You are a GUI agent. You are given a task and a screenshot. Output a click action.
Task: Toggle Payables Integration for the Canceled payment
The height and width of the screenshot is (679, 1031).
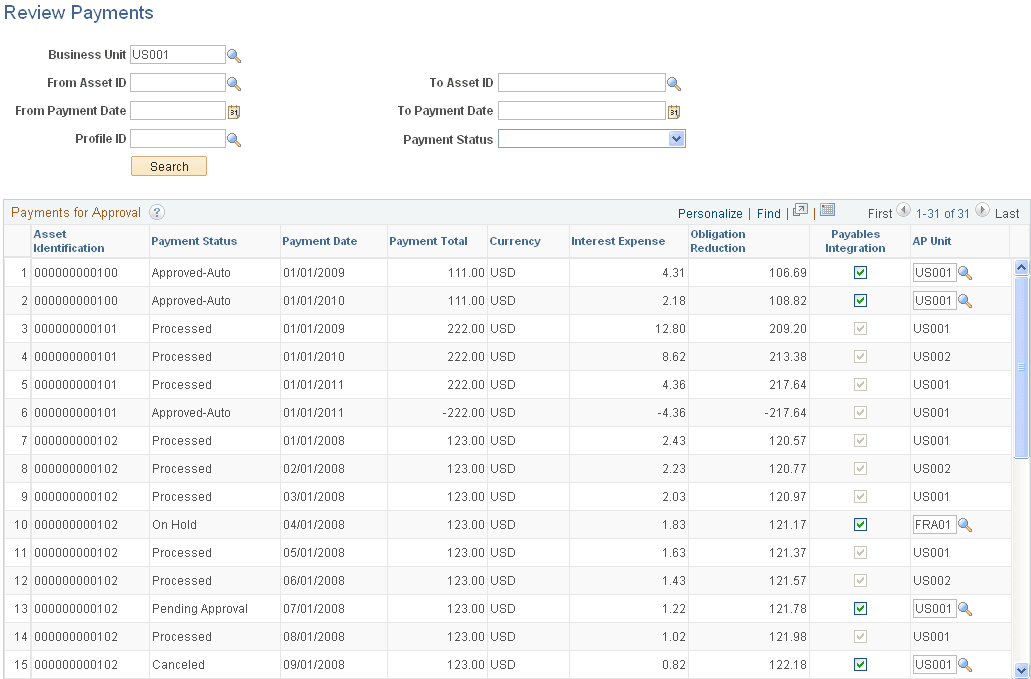[860, 664]
